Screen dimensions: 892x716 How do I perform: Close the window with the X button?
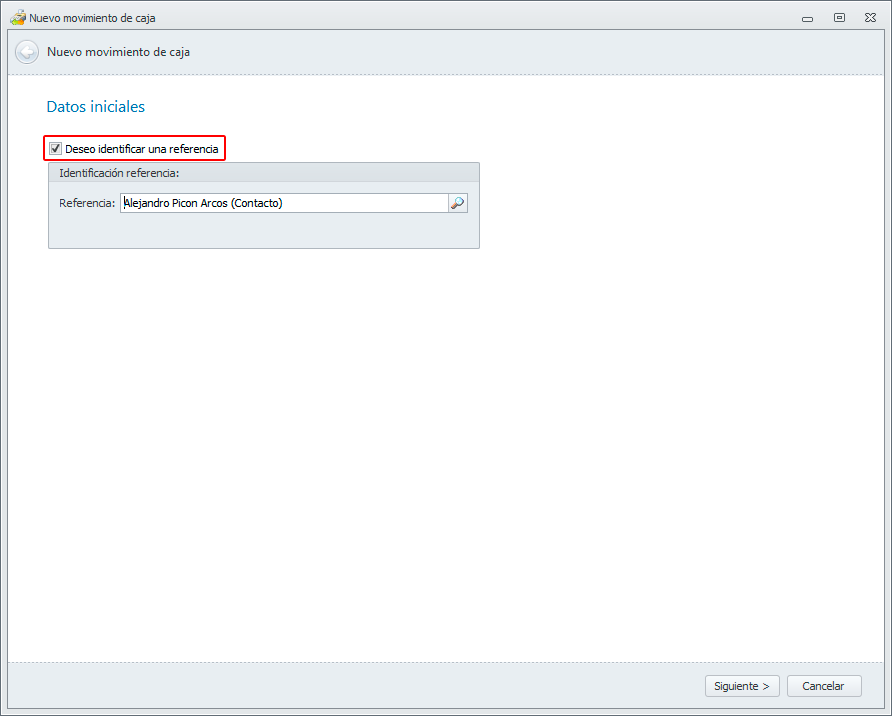[870, 18]
